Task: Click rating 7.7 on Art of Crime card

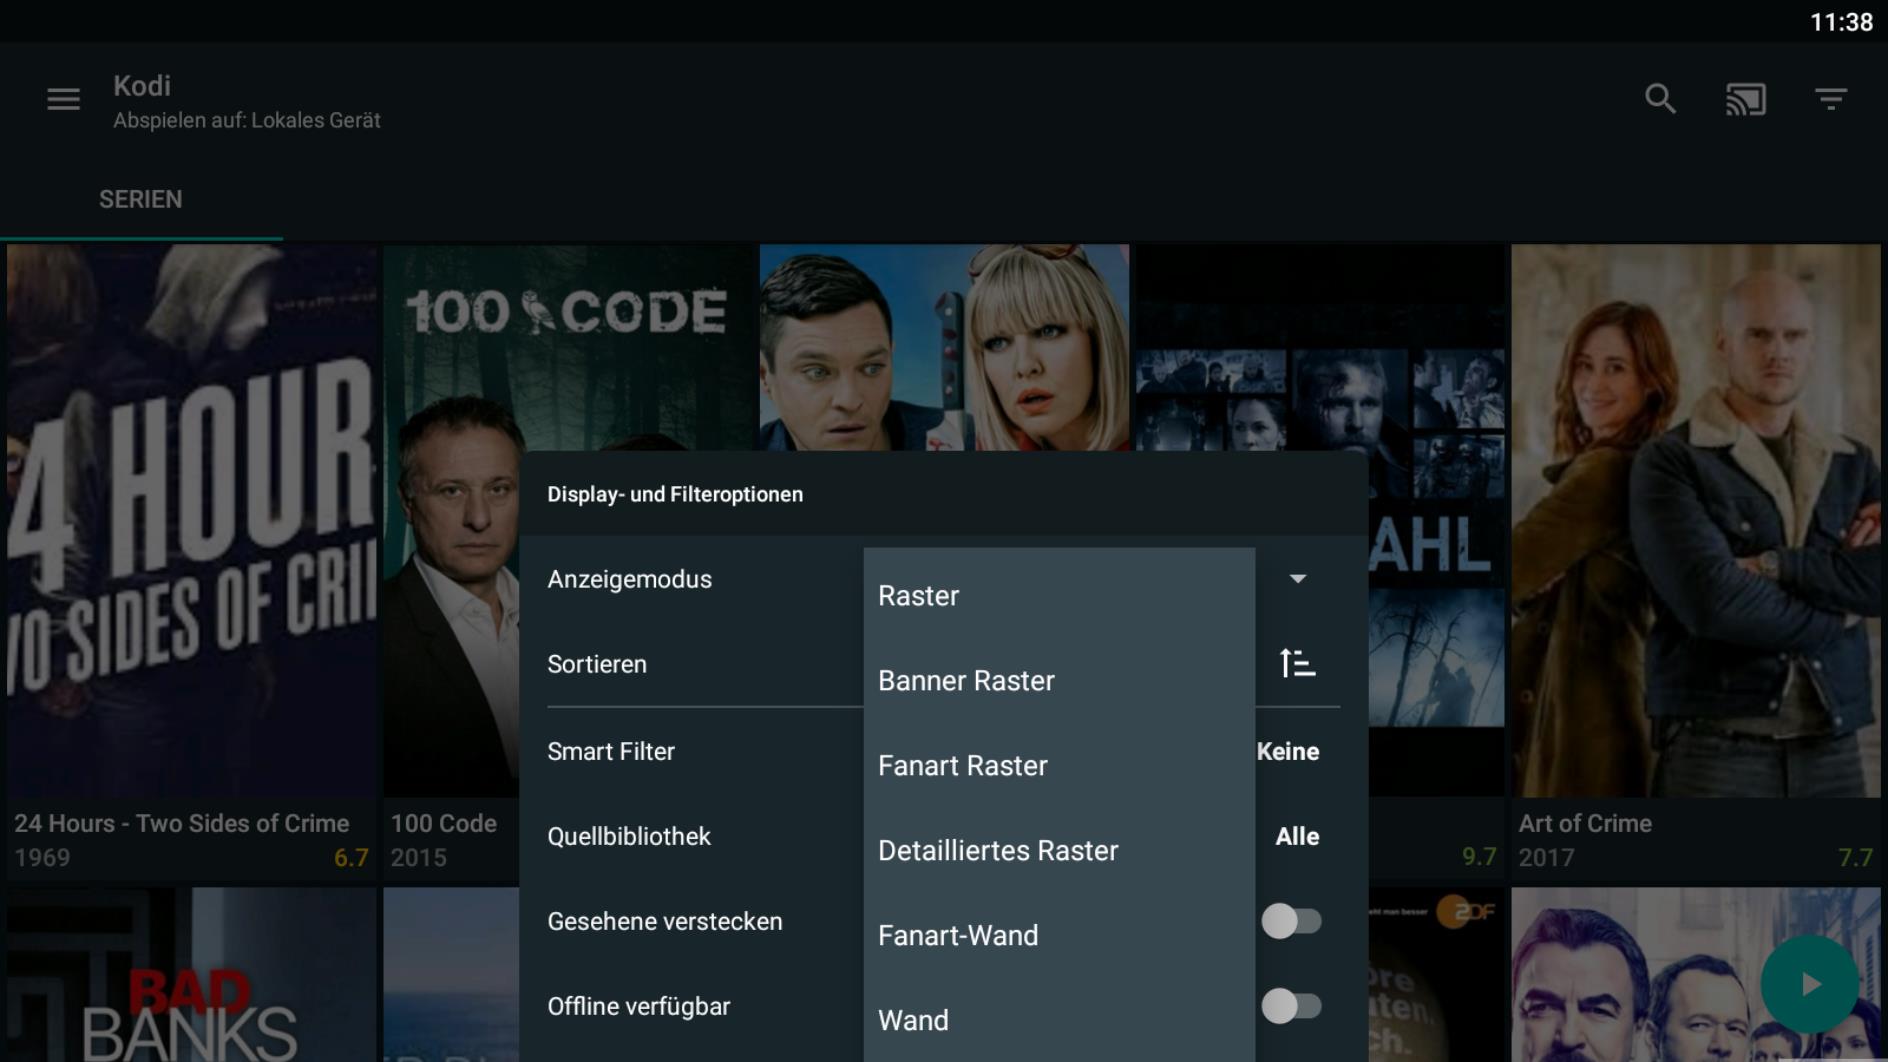Action: [1855, 858]
